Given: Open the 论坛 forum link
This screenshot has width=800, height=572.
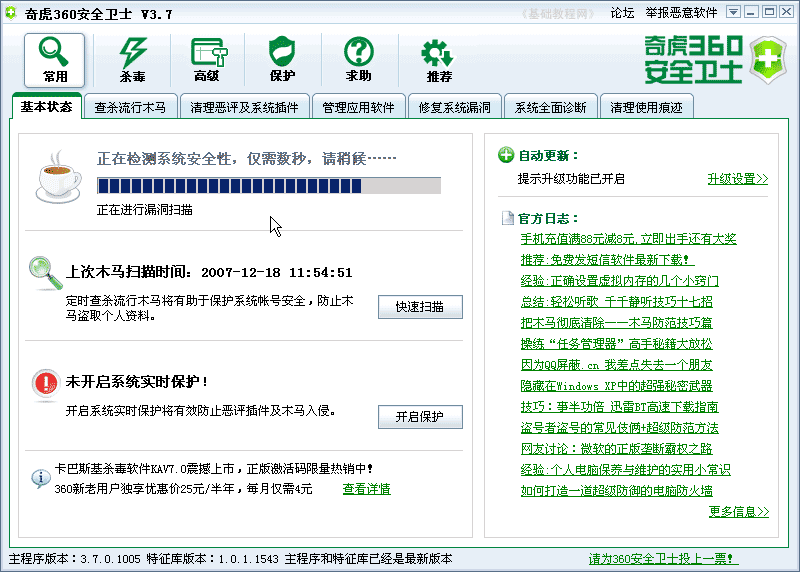Looking at the screenshot, I should [x=622, y=13].
